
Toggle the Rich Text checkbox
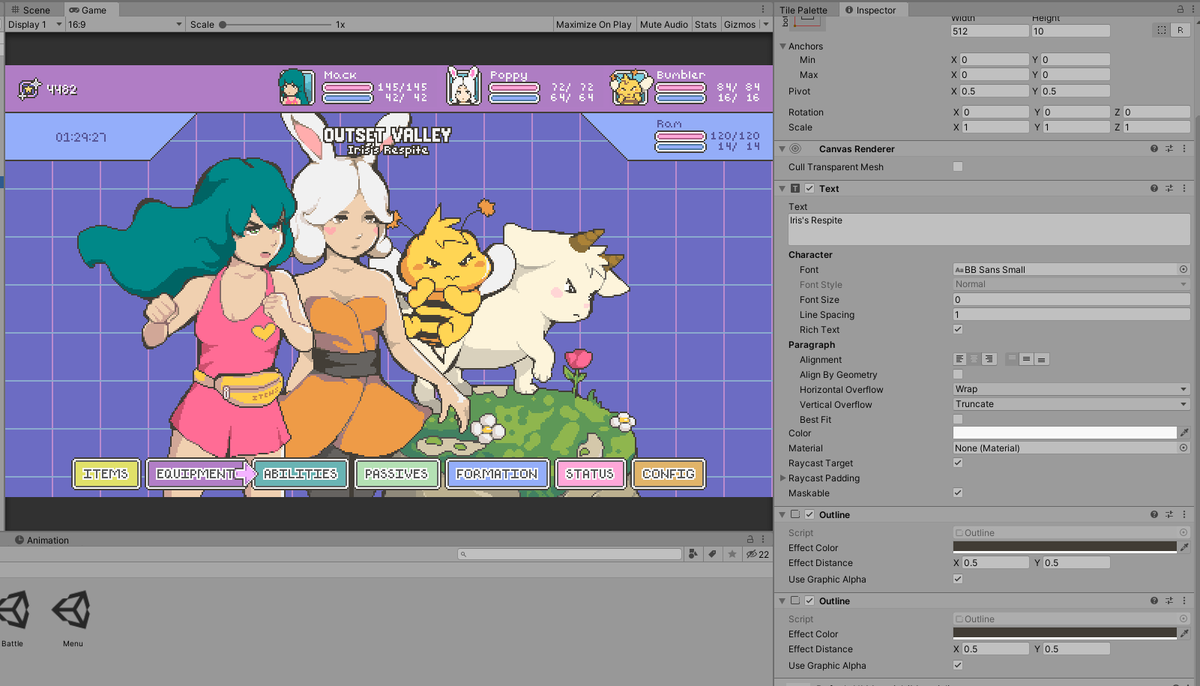[x=958, y=330]
